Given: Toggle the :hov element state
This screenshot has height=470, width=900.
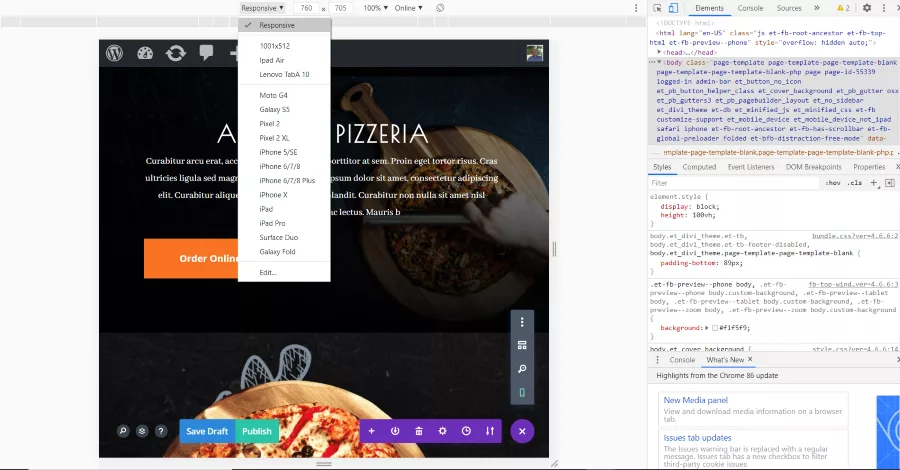Looking at the screenshot, I should point(833,182).
